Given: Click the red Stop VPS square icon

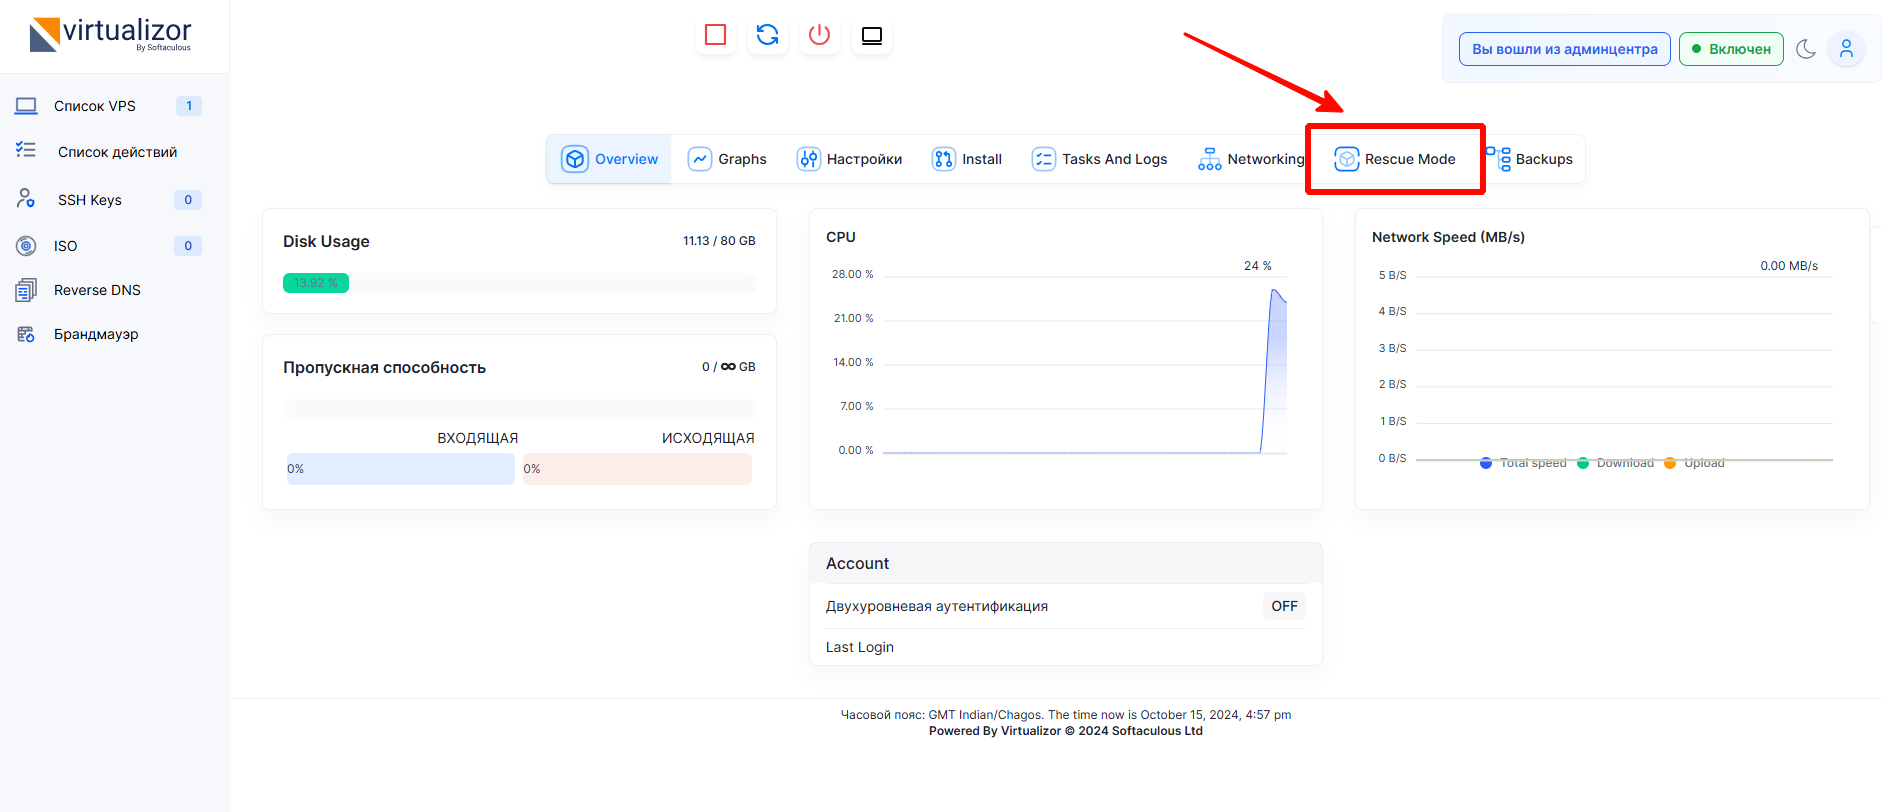Looking at the screenshot, I should (x=715, y=35).
